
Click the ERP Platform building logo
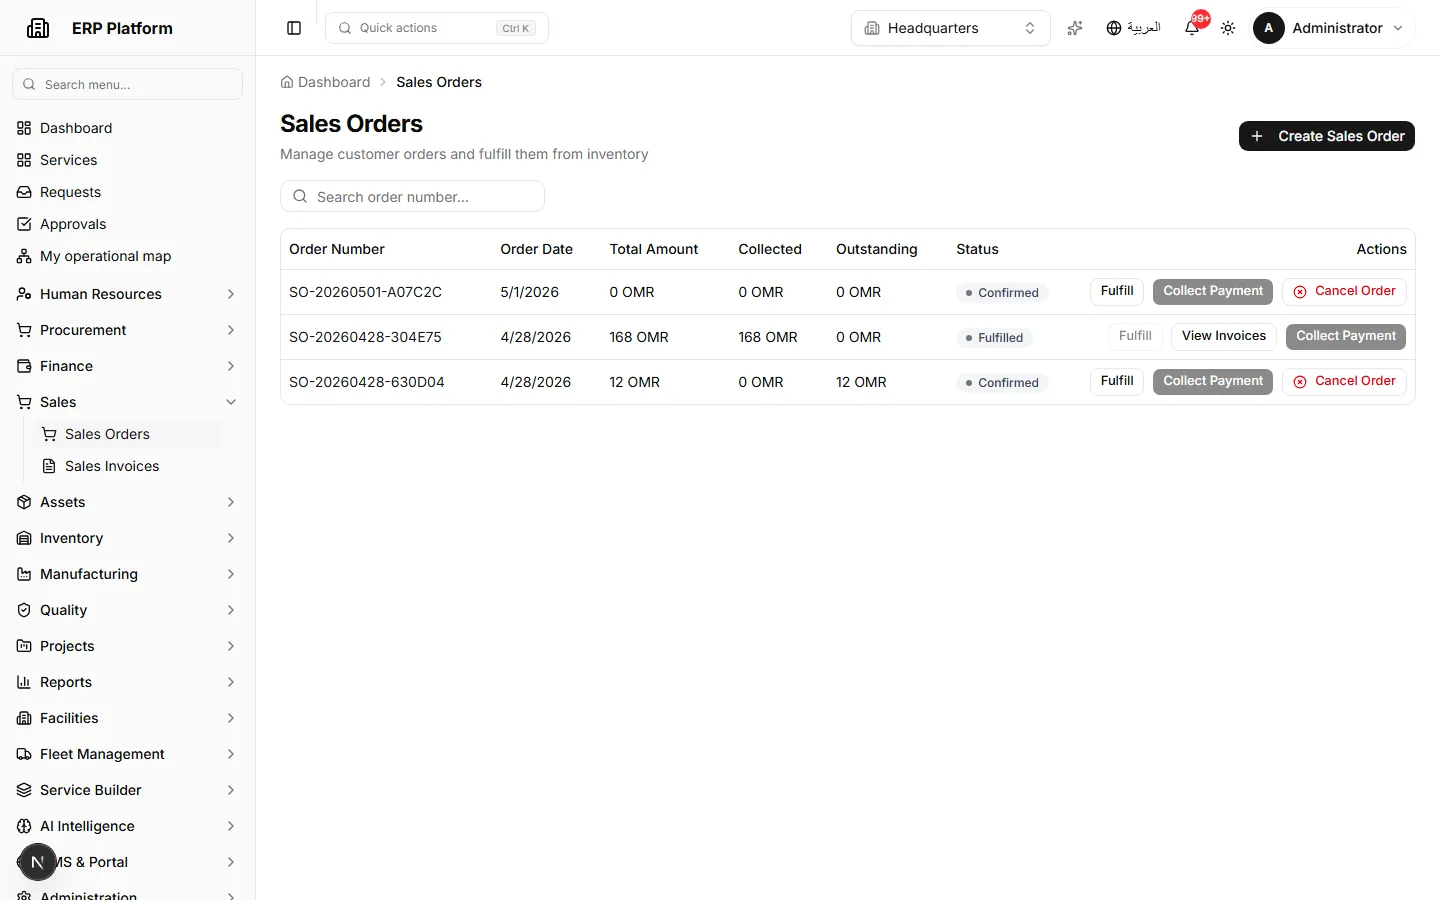(38, 28)
